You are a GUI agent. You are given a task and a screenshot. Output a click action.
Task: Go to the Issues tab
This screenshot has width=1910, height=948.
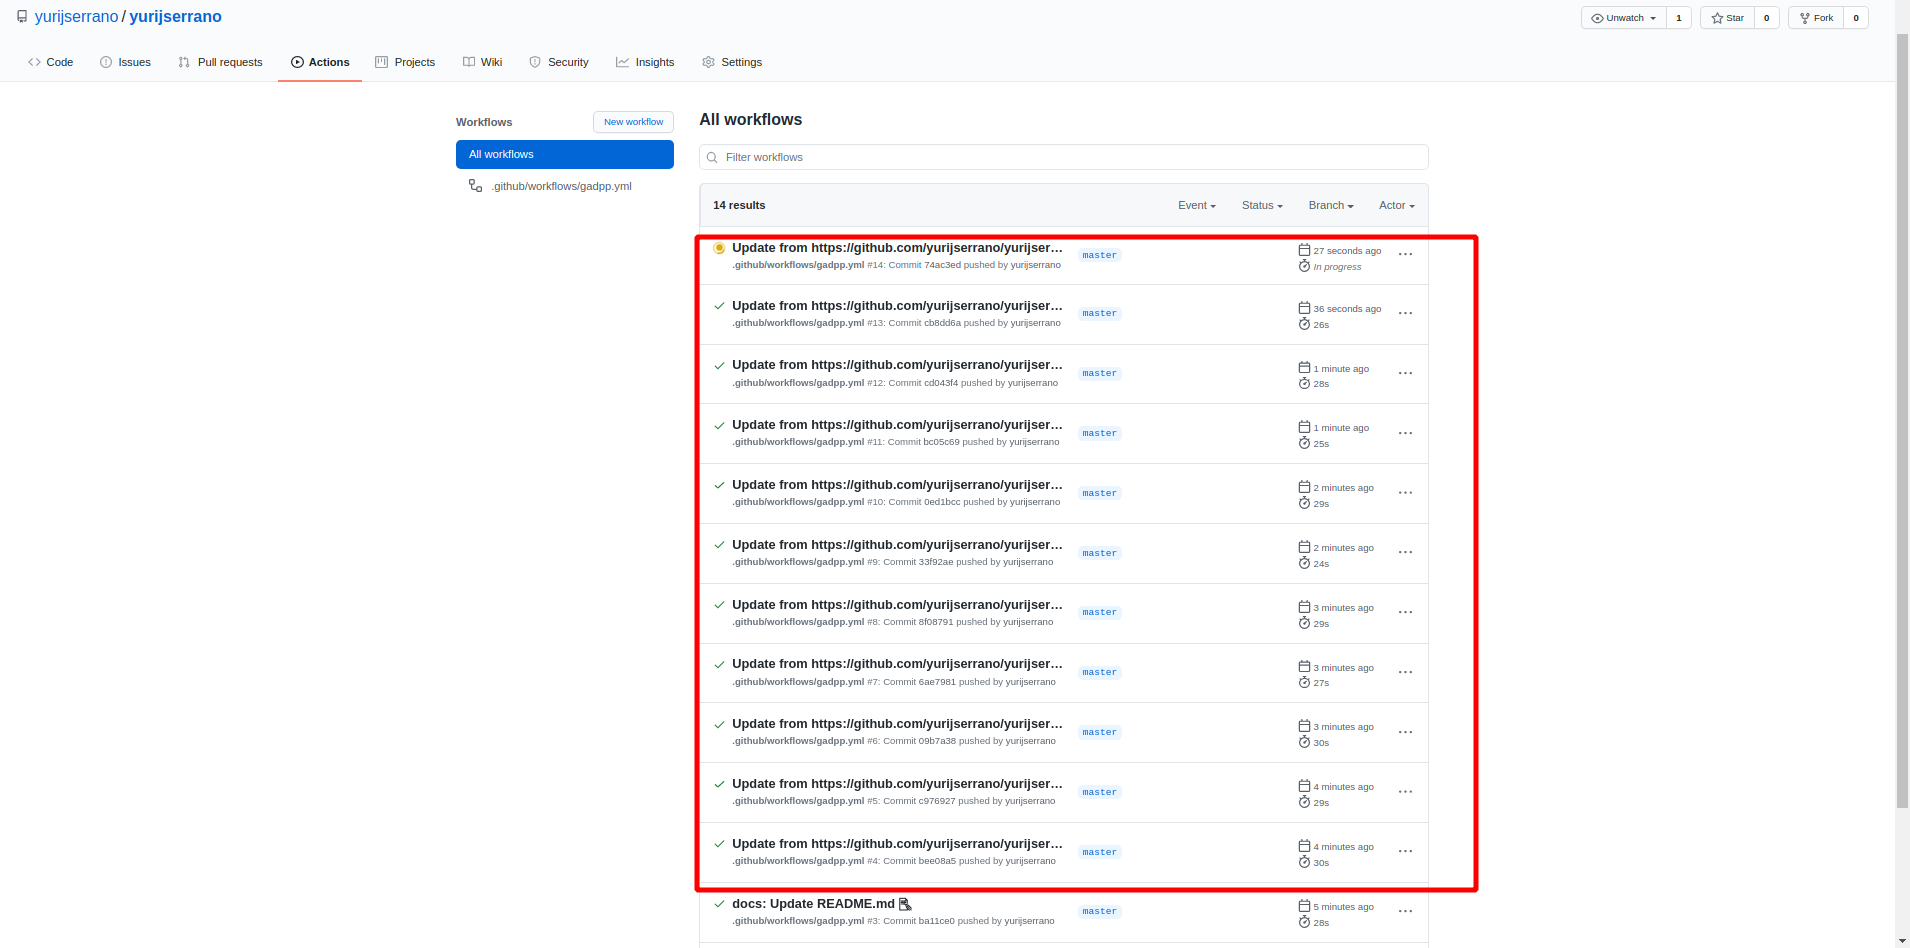(x=126, y=62)
